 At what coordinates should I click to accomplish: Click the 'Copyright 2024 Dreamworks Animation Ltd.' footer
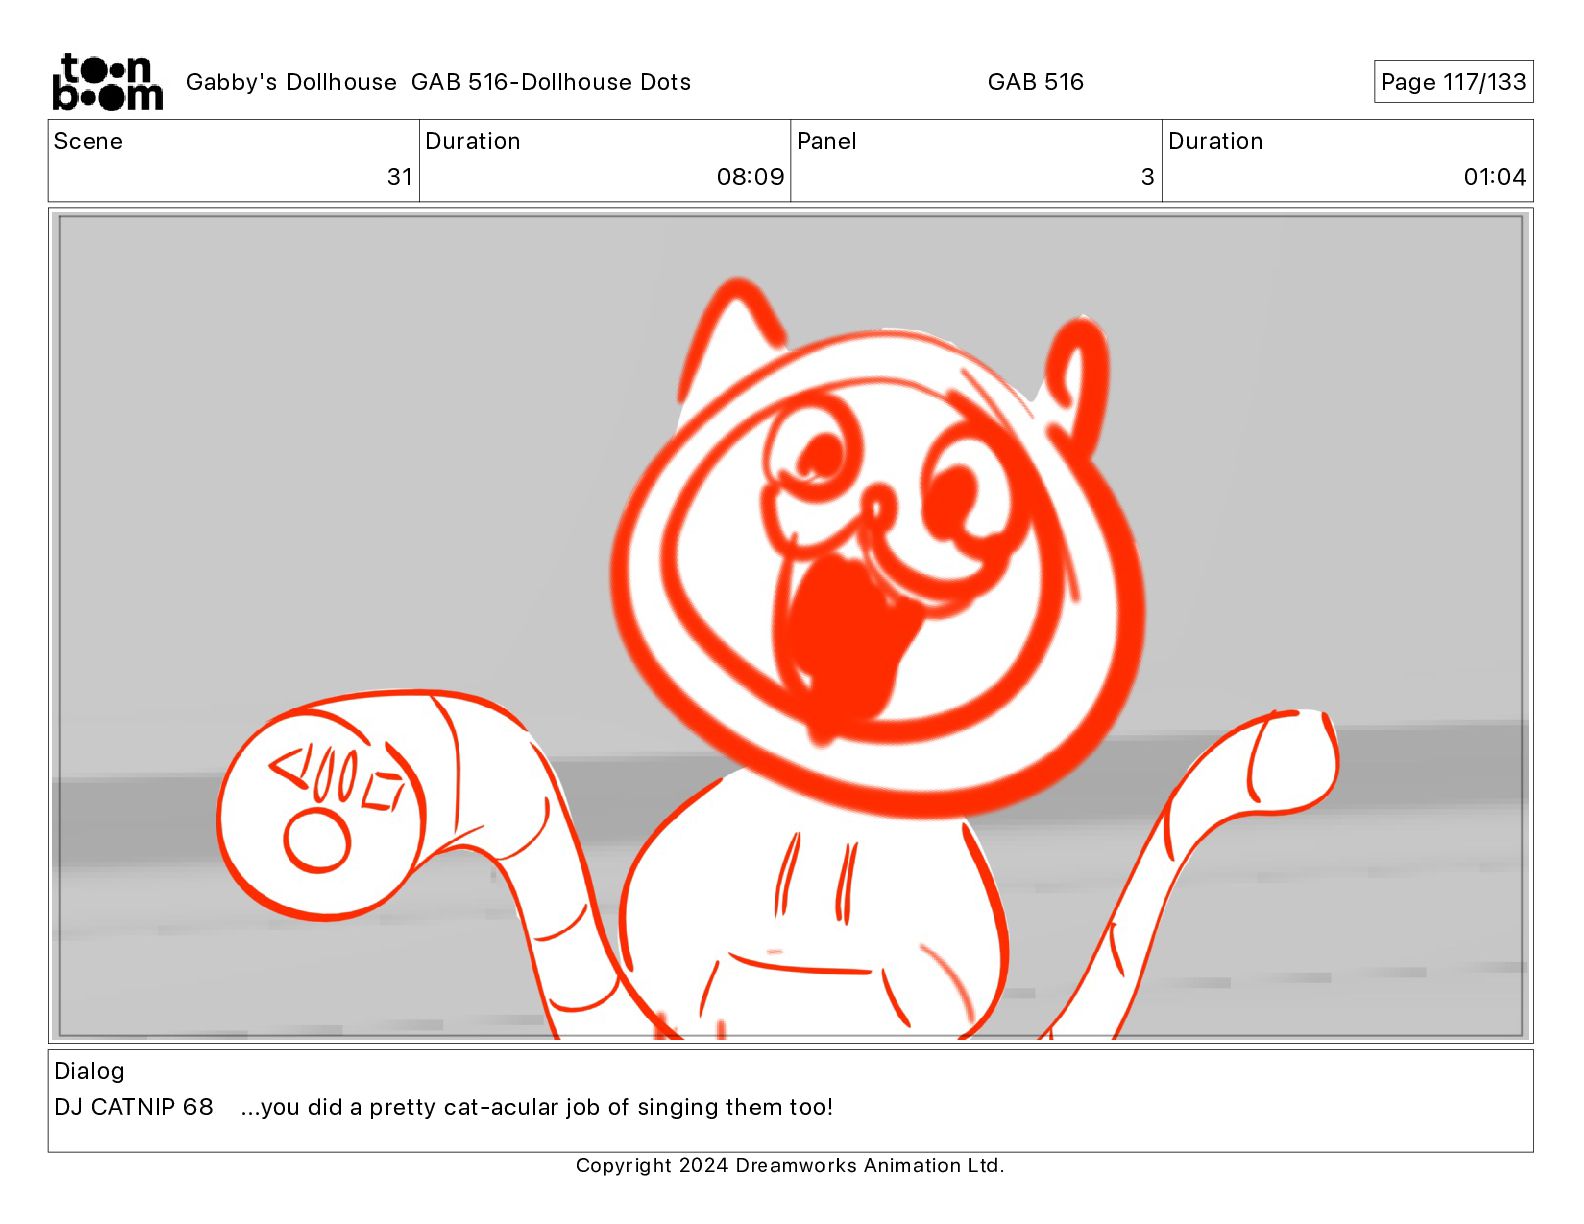coord(790,1165)
